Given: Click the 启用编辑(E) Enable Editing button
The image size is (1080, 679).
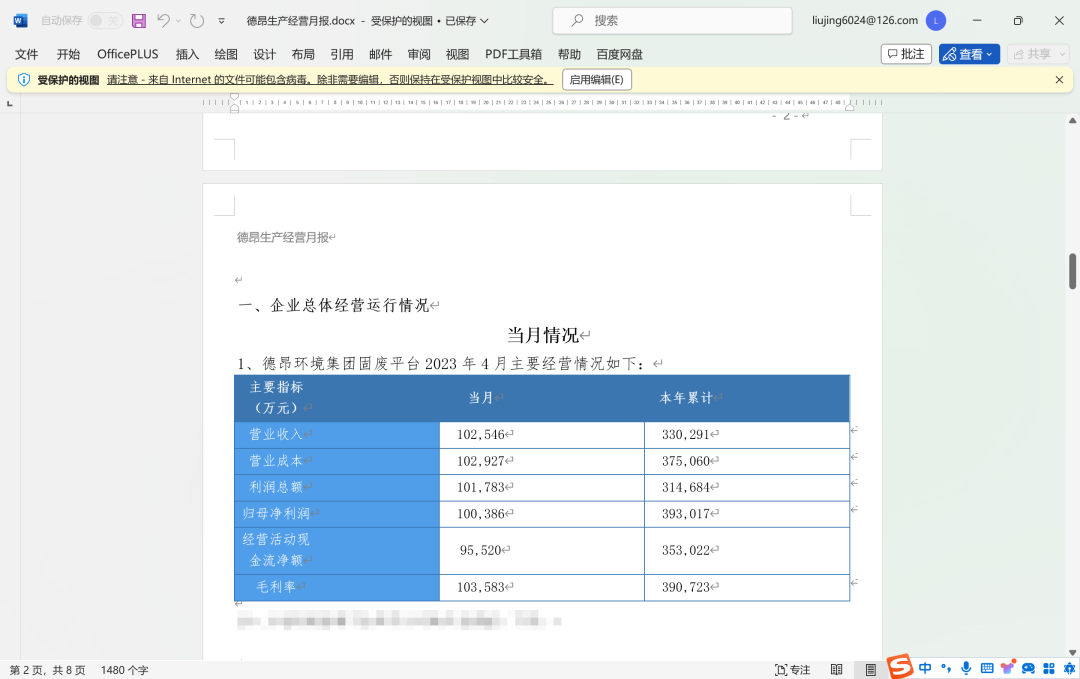Looking at the screenshot, I should [596, 80].
